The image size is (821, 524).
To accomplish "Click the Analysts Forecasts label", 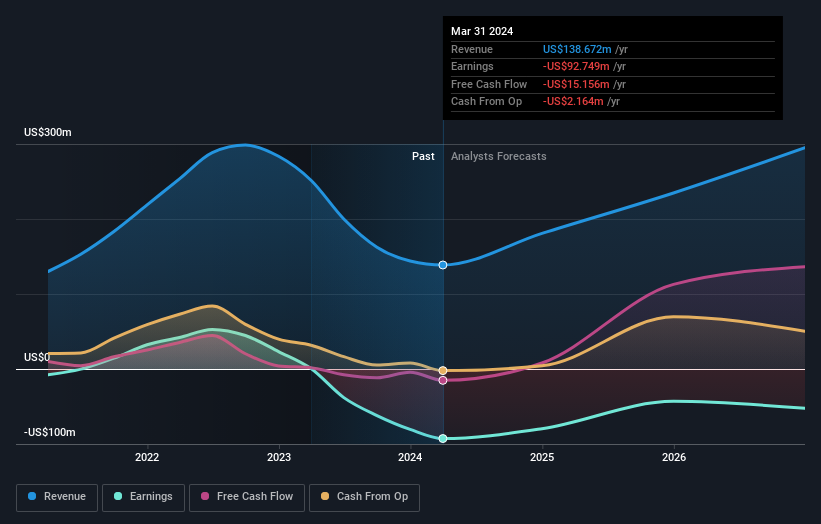I will click(498, 157).
